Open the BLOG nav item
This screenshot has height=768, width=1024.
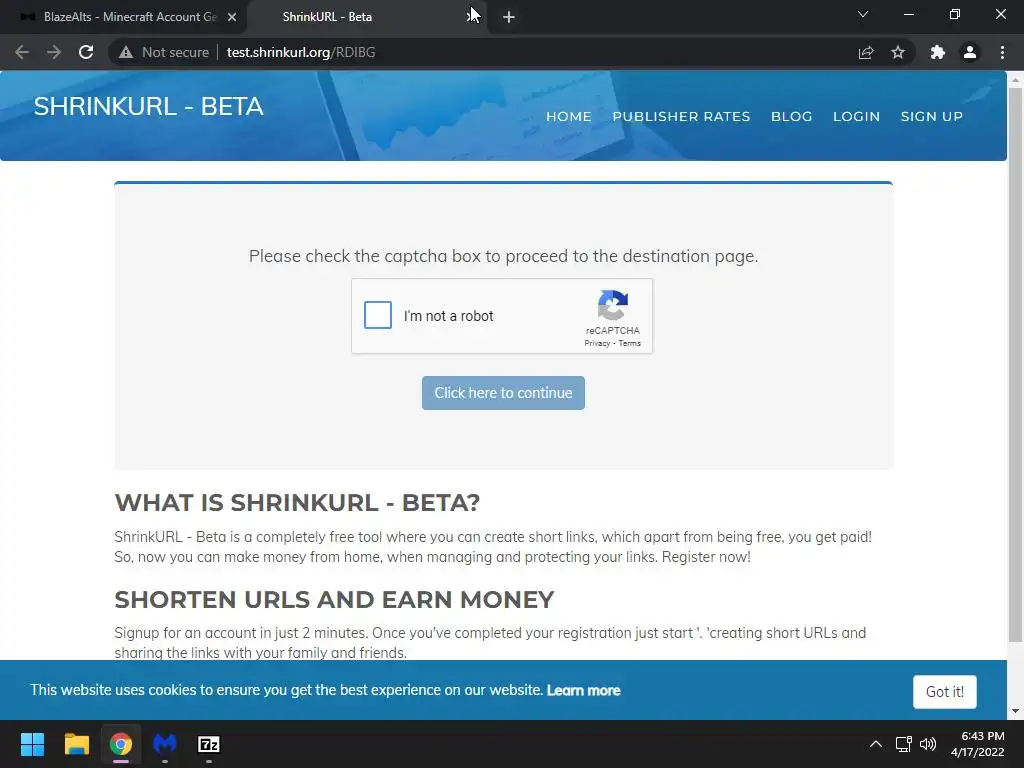792,116
